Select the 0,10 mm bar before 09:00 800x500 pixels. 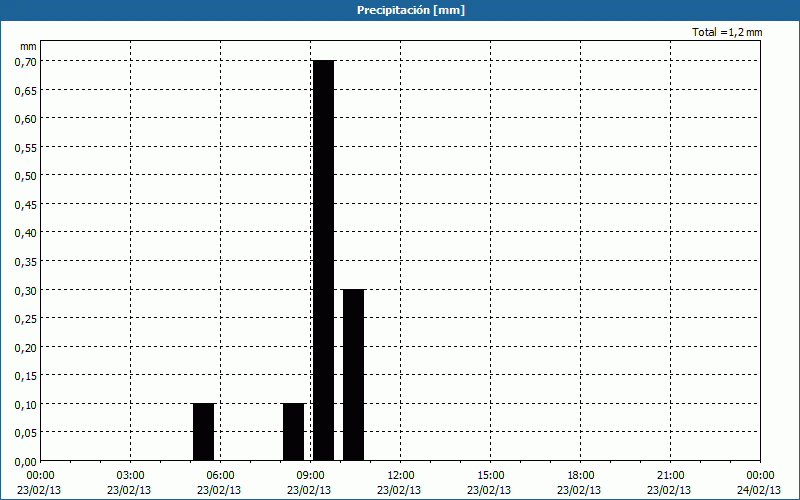pyautogui.click(x=293, y=432)
